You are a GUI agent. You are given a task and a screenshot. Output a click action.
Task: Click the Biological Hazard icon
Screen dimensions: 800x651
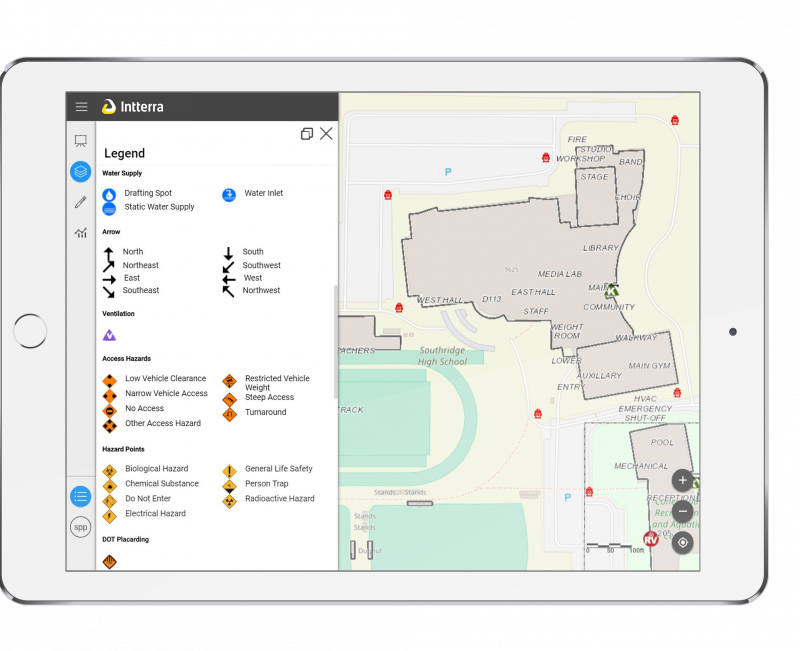coord(109,471)
